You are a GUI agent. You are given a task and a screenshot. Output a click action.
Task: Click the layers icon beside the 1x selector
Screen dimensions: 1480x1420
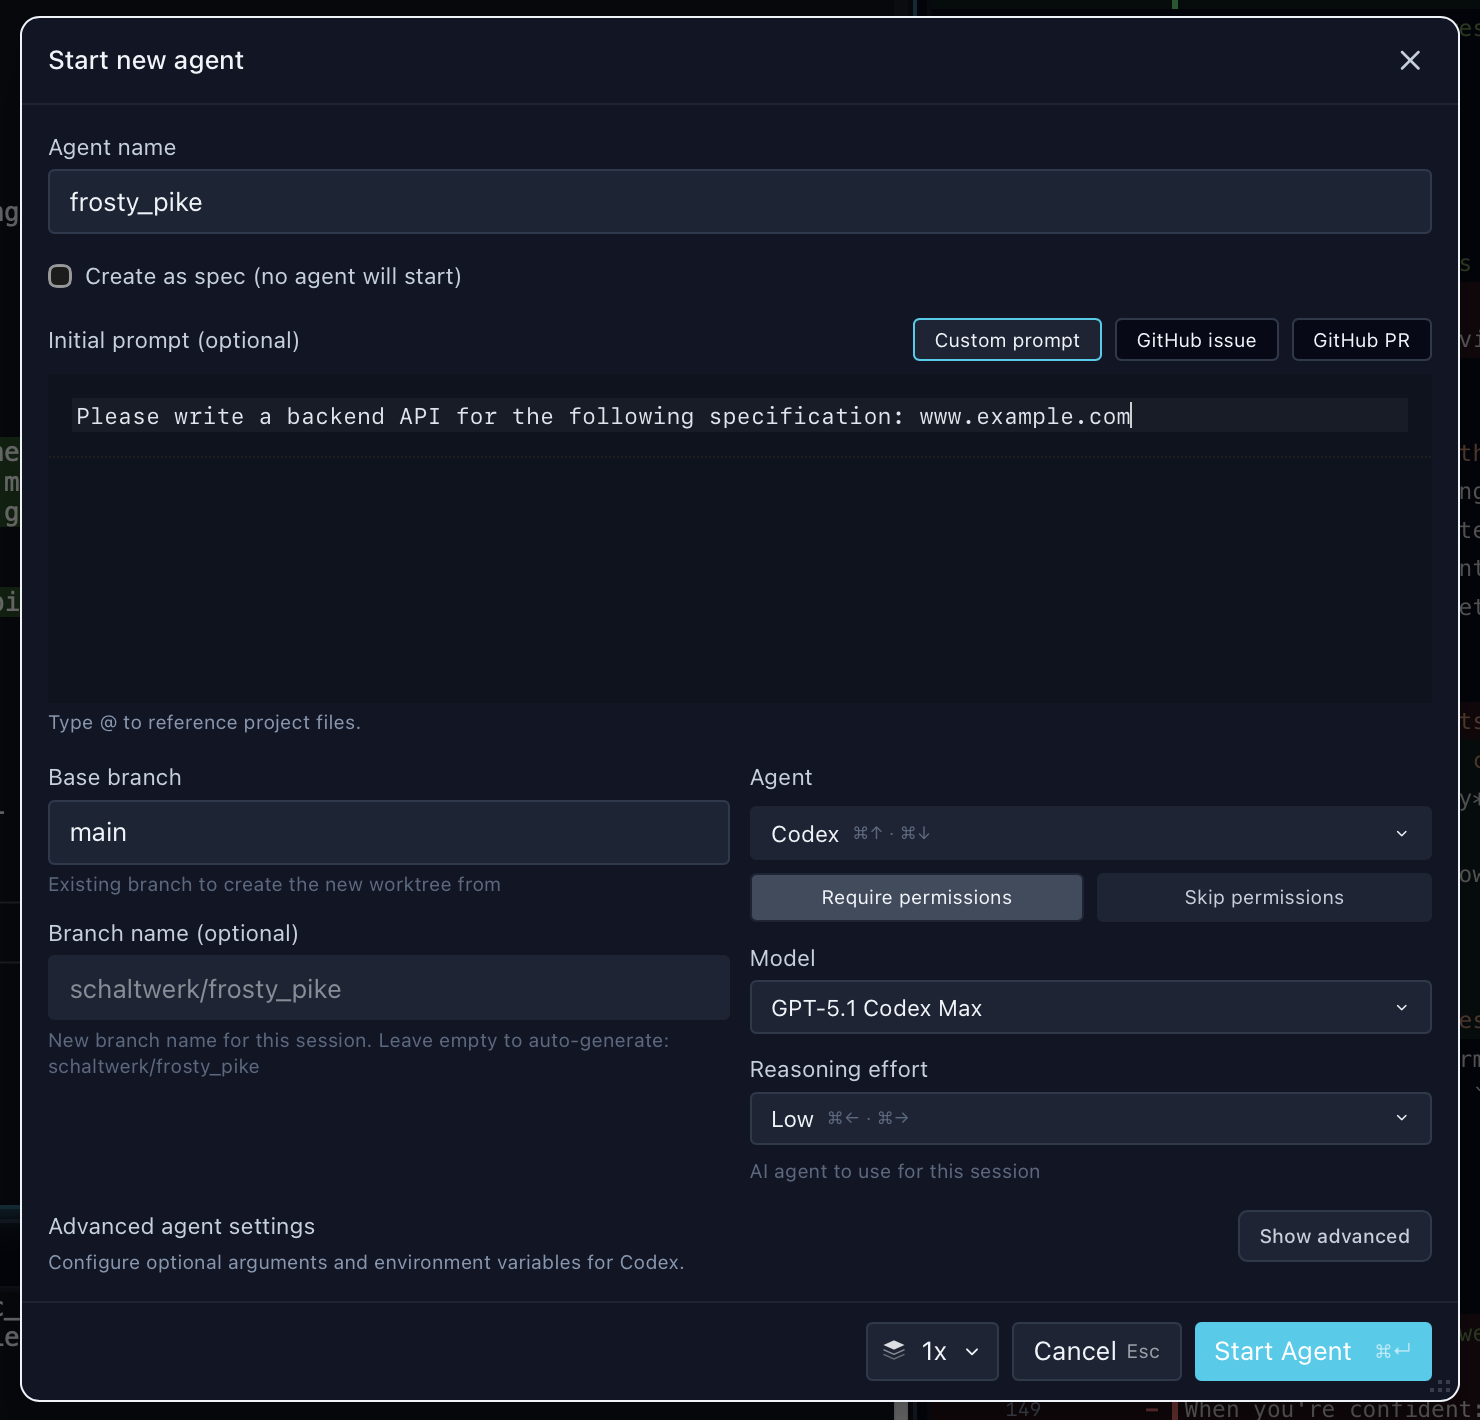tap(895, 1351)
